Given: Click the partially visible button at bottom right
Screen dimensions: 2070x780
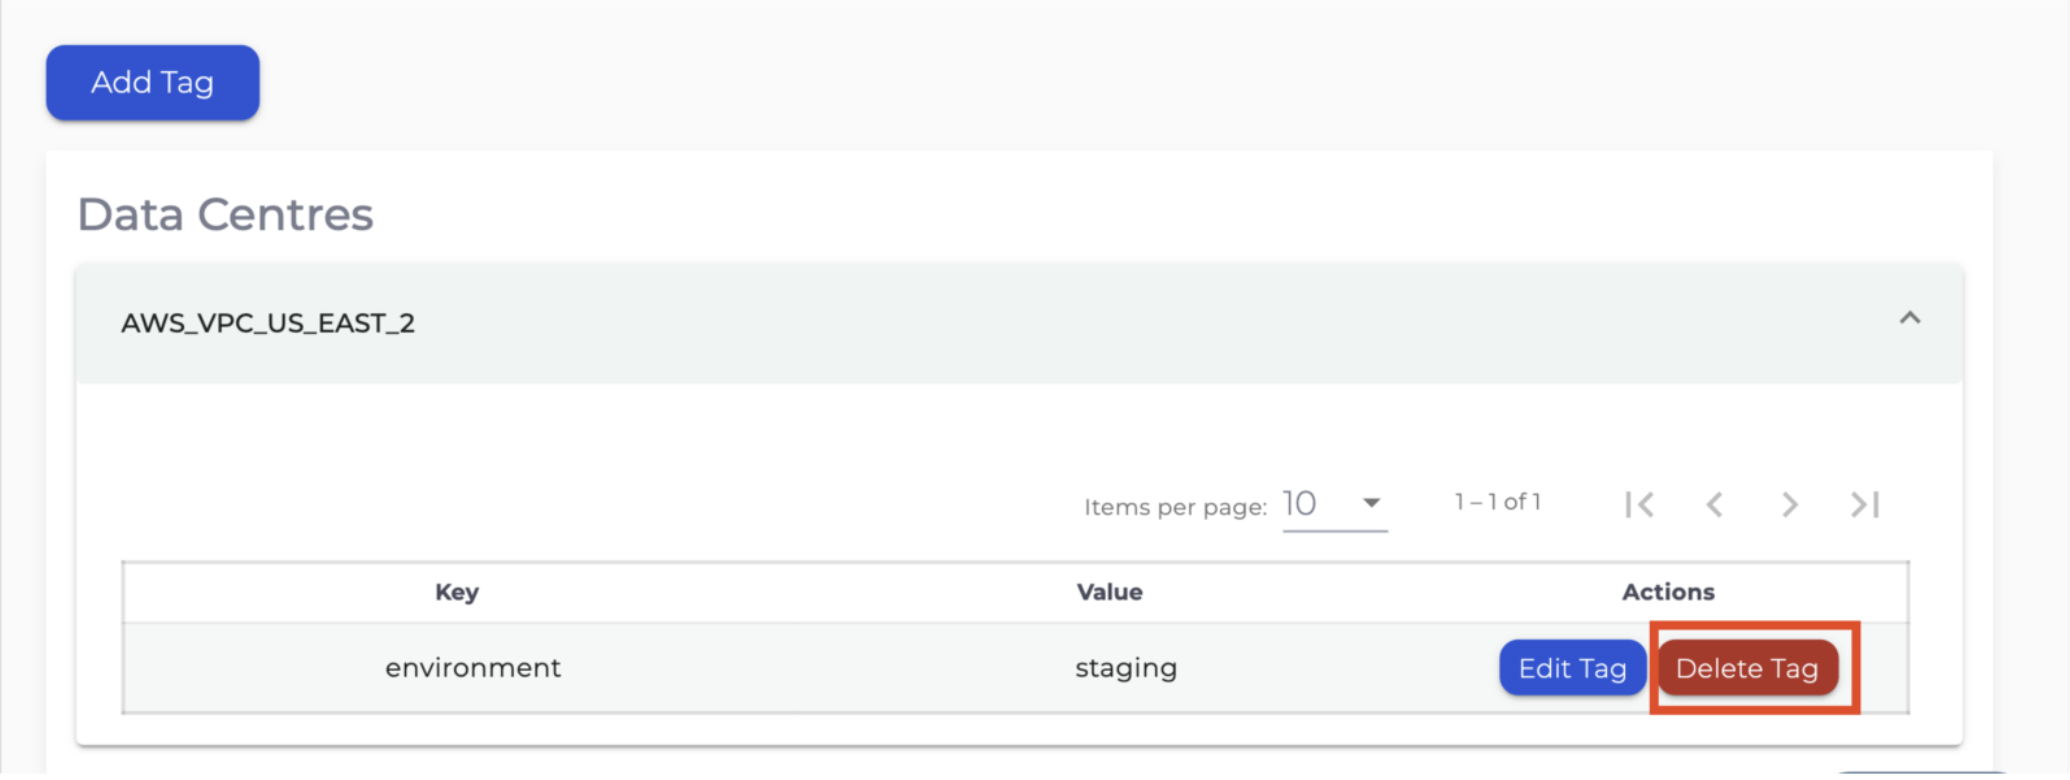Looking at the screenshot, I should pos(1920,774).
